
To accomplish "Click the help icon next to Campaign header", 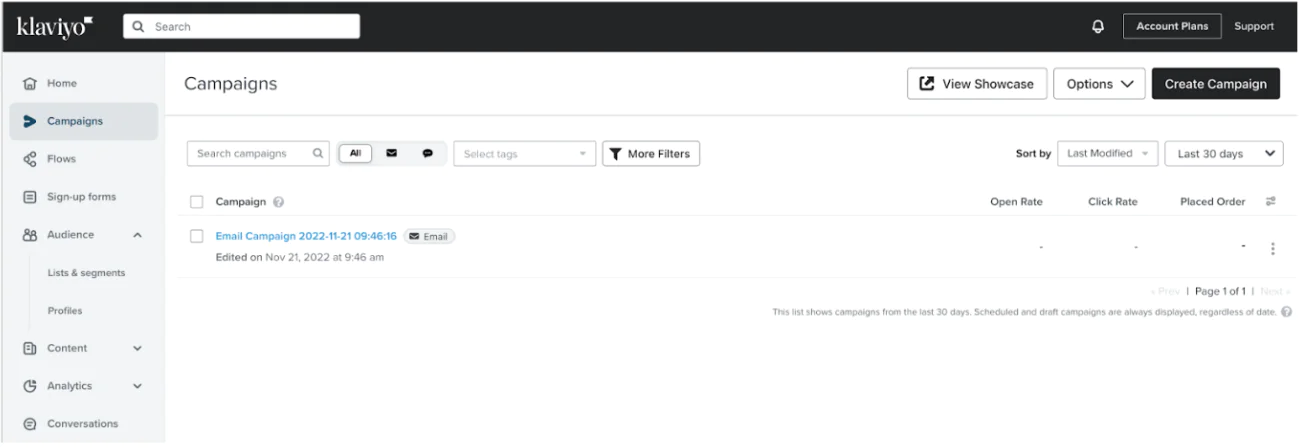I will click(279, 202).
